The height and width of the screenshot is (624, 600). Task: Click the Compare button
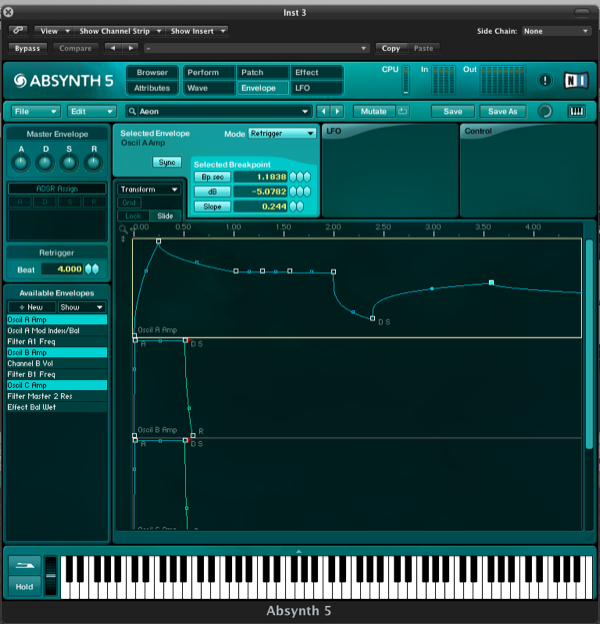point(75,48)
